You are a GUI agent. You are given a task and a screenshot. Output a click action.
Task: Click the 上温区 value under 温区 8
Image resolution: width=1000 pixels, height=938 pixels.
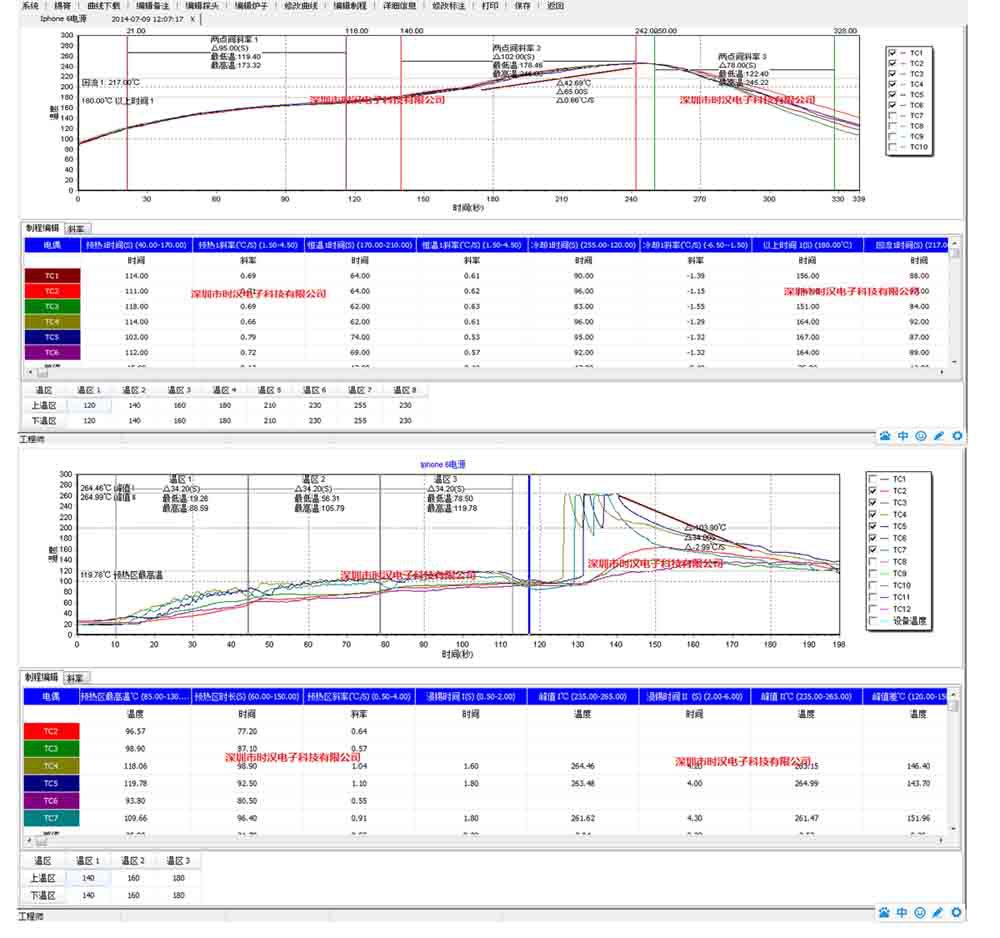pos(404,405)
